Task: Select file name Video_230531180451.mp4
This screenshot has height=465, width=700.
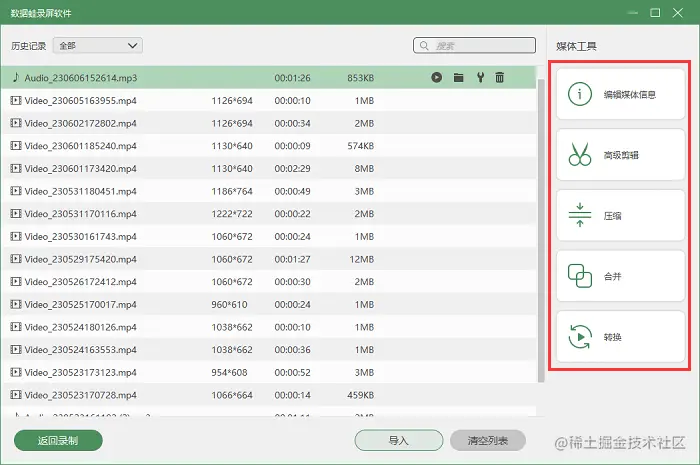Action: [80, 191]
